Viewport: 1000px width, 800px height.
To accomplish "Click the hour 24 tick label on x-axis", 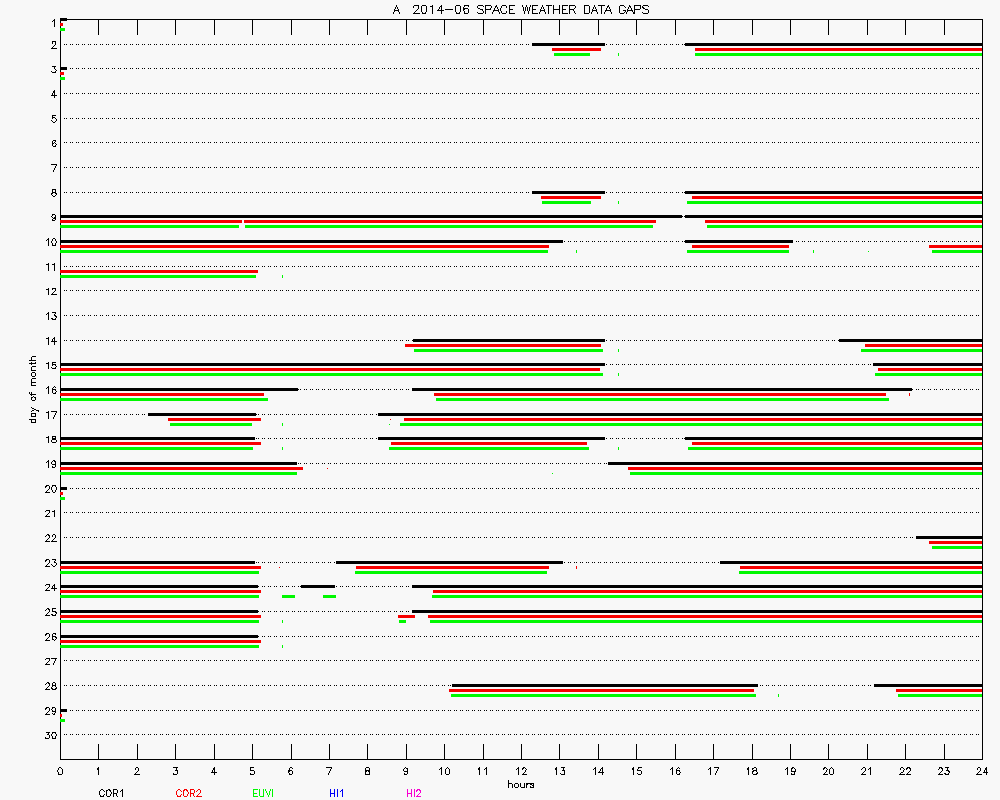I will click(x=981, y=771).
